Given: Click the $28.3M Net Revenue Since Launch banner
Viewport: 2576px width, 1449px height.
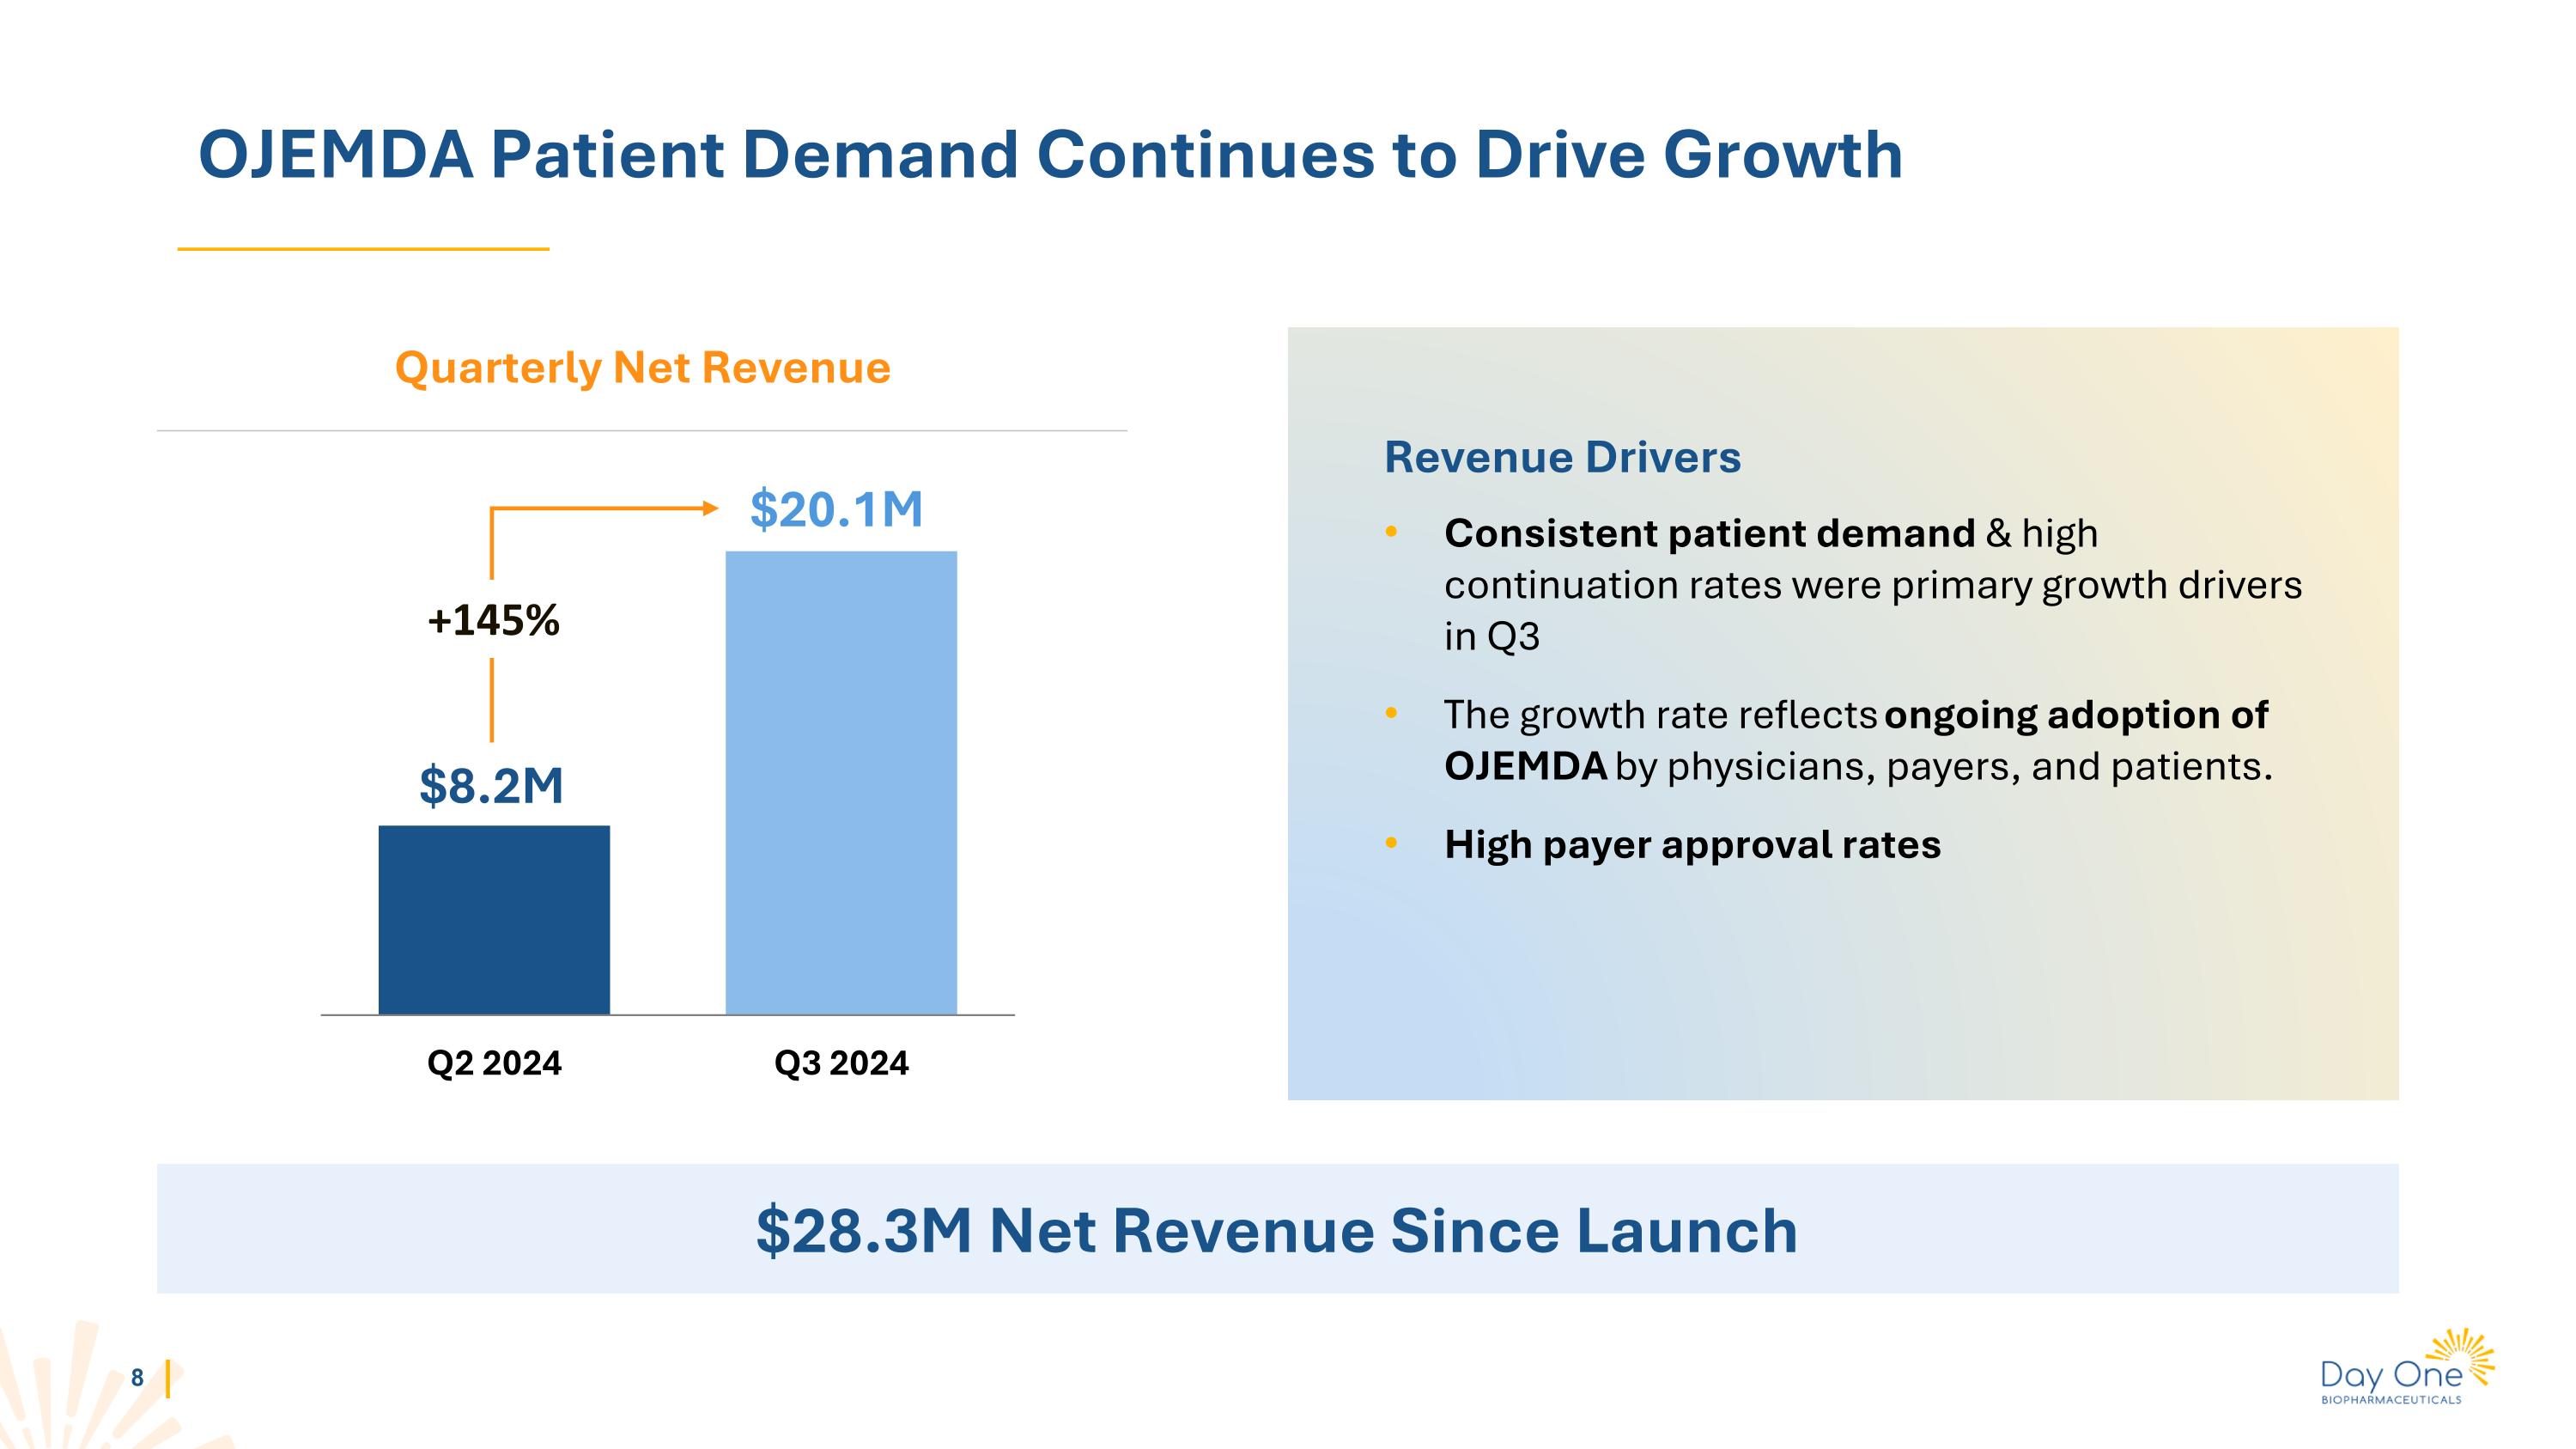Looking at the screenshot, I should pos(1277,1229).
